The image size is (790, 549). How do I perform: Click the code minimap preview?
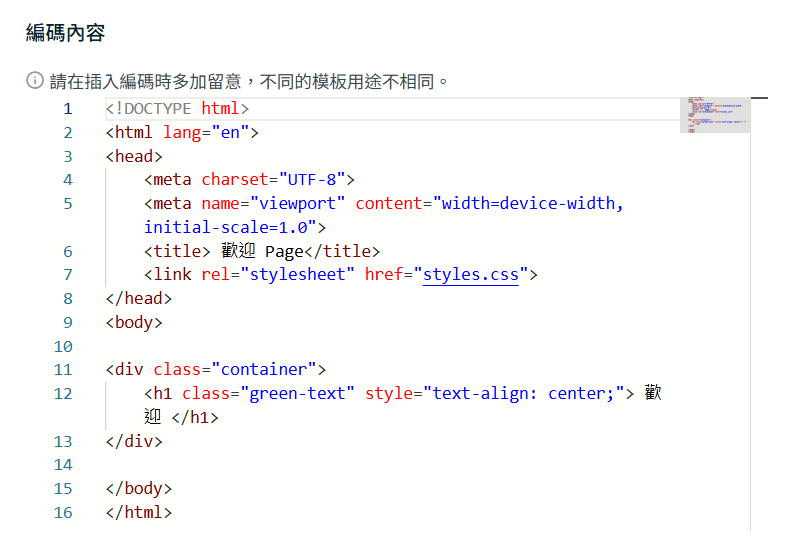(x=715, y=115)
